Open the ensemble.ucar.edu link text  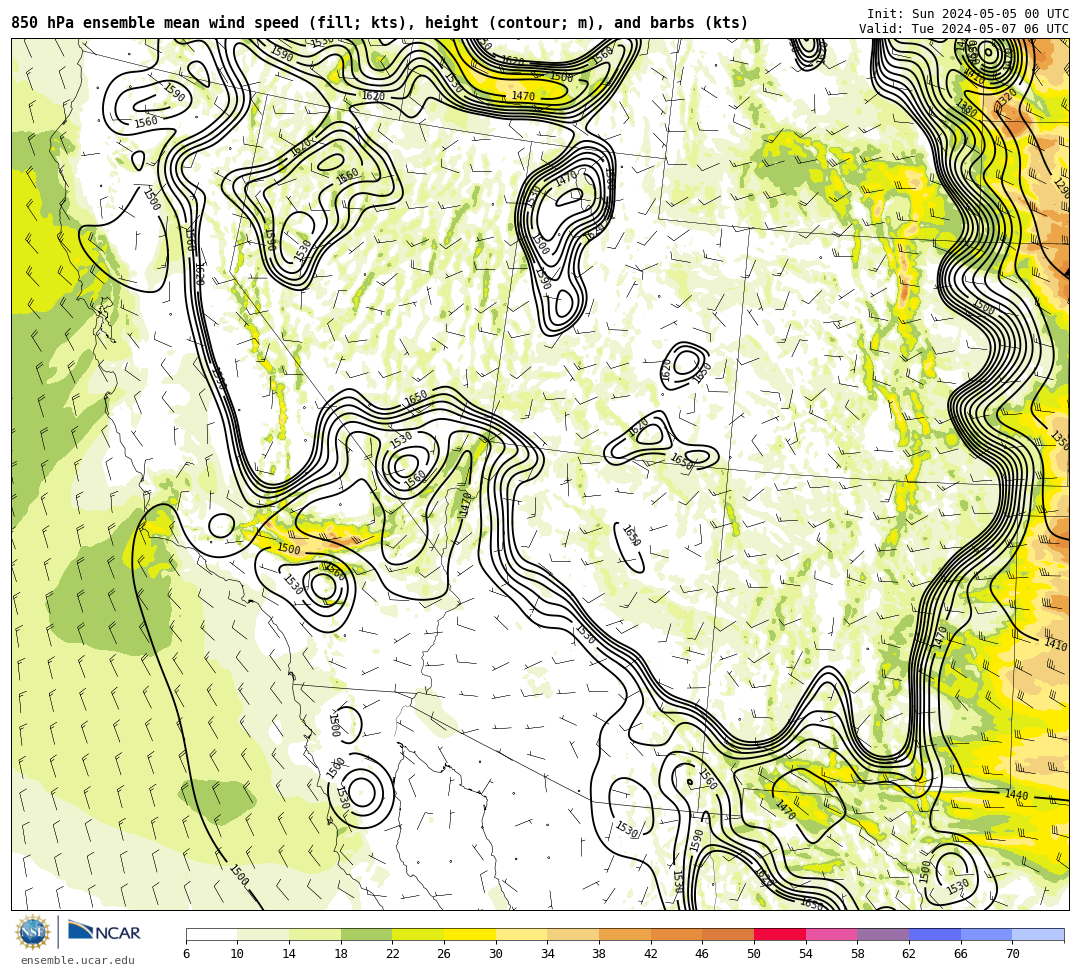pos(78,960)
